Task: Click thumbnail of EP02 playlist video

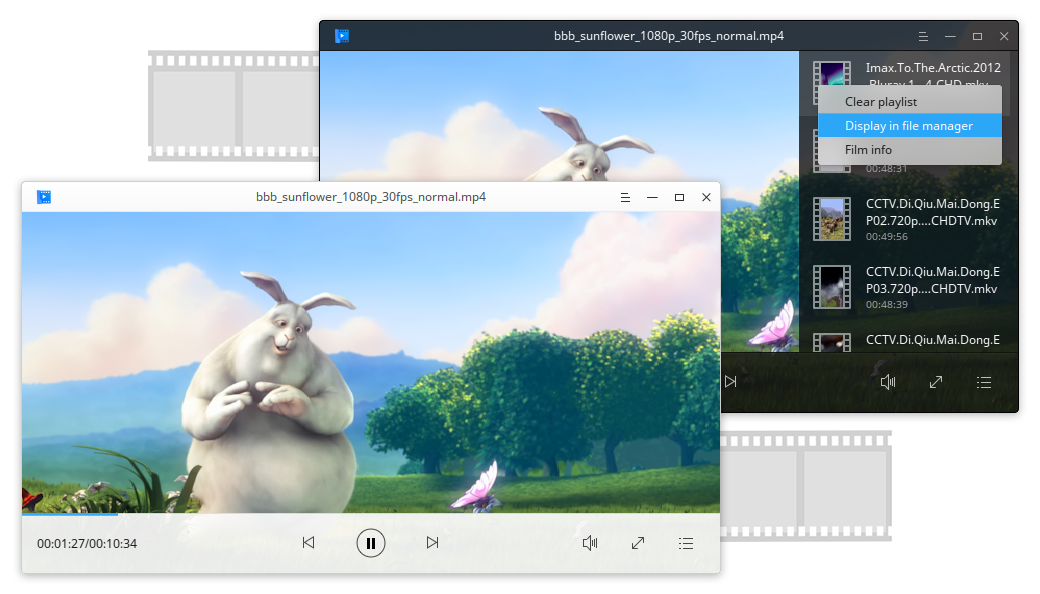Action: tap(832, 219)
